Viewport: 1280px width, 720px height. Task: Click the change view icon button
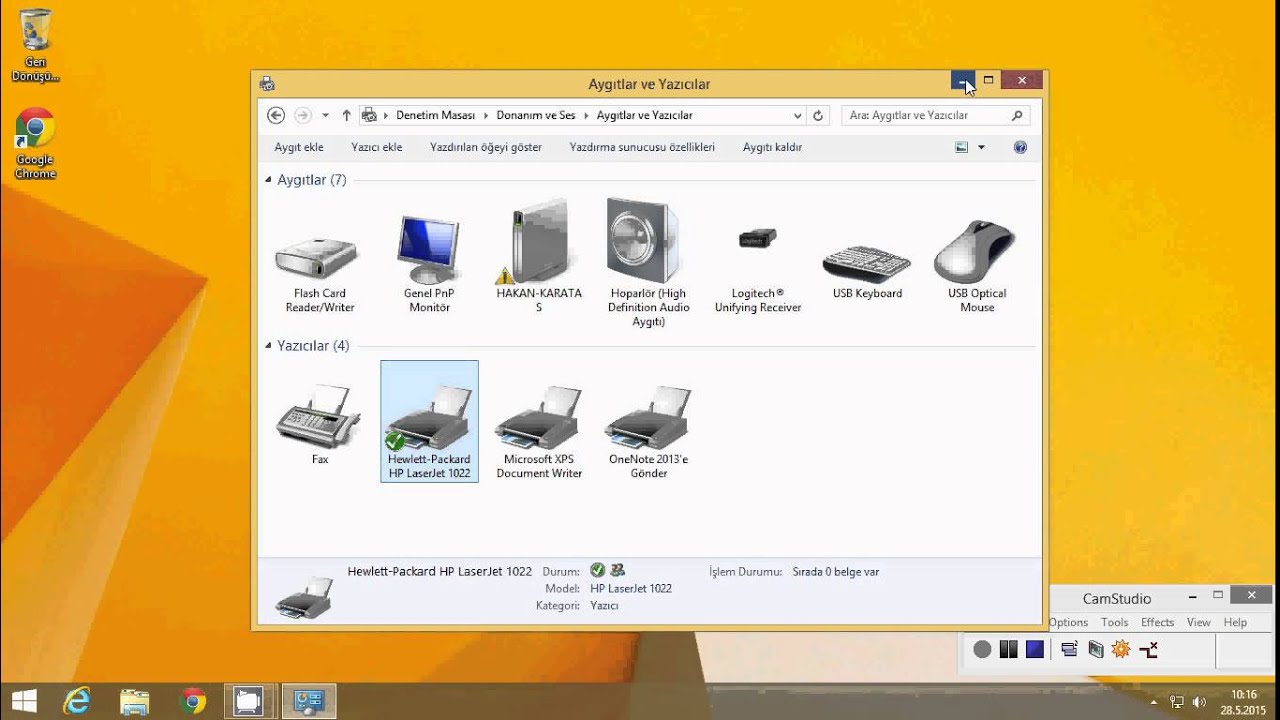pos(961,147)
